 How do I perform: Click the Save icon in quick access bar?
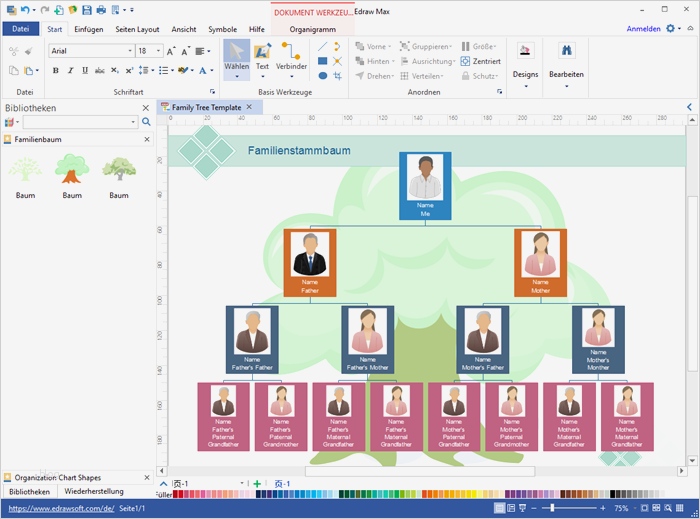pos(87,10)
